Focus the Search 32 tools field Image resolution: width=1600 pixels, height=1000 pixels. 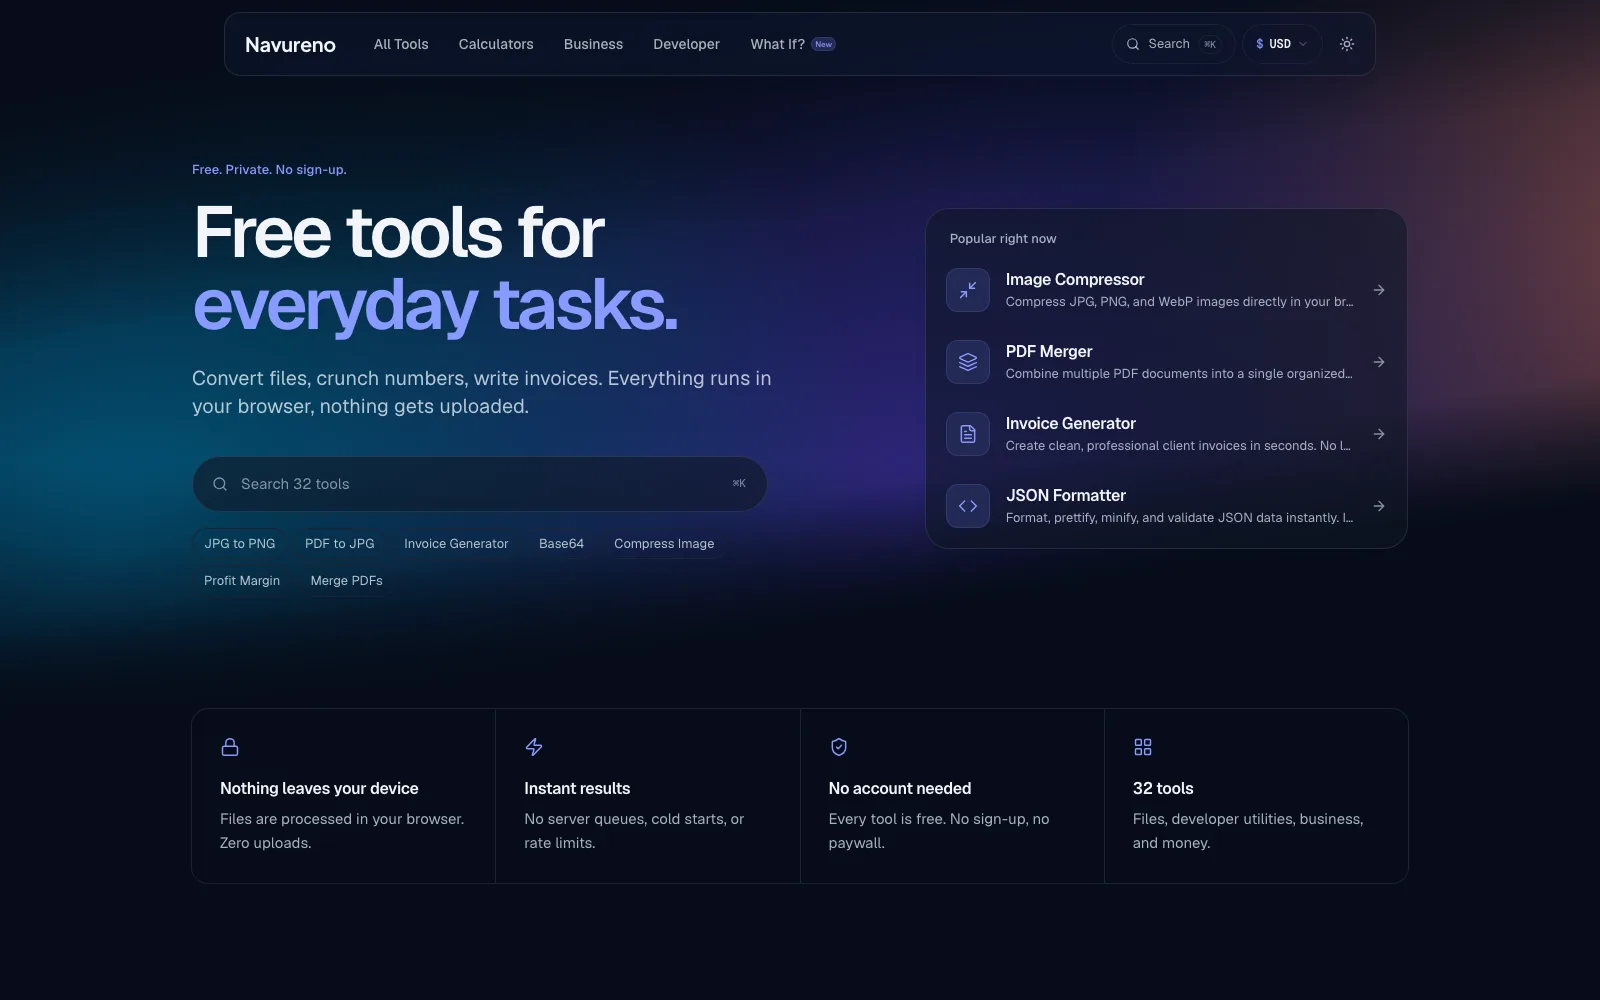point(480,484)
